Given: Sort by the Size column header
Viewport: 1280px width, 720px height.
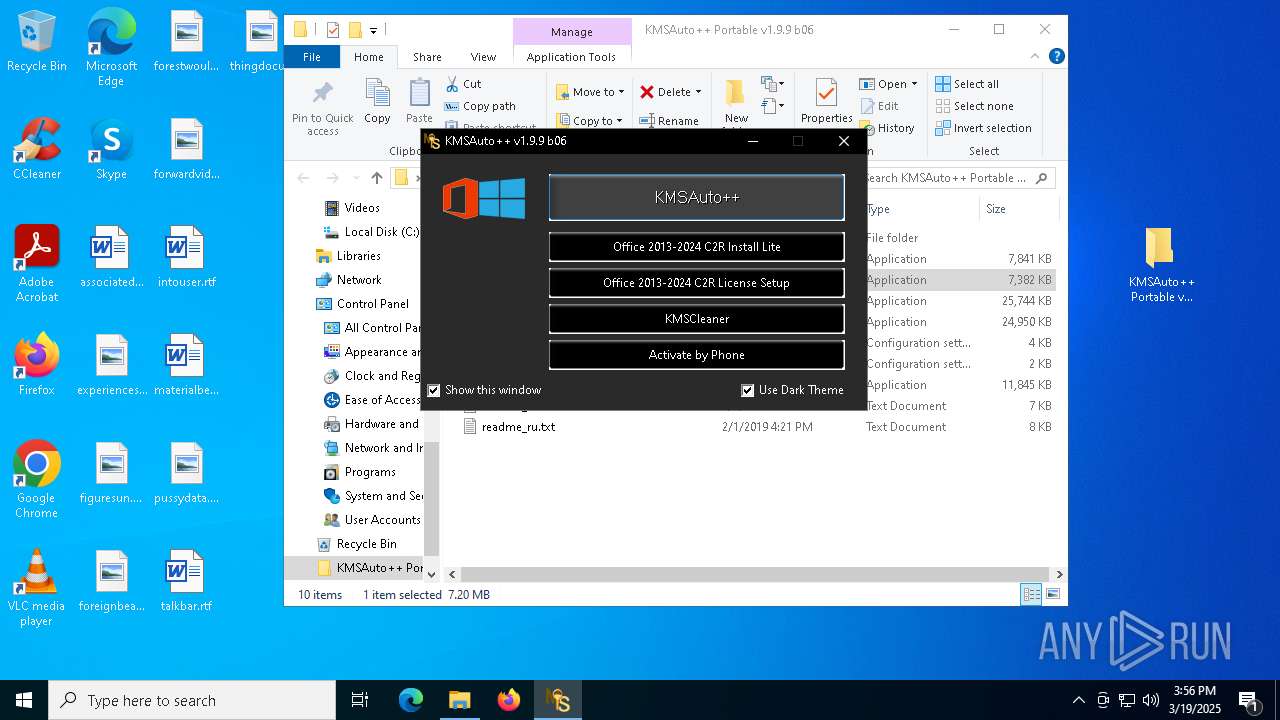Looking at the screenshot, I should coord(996,209).
